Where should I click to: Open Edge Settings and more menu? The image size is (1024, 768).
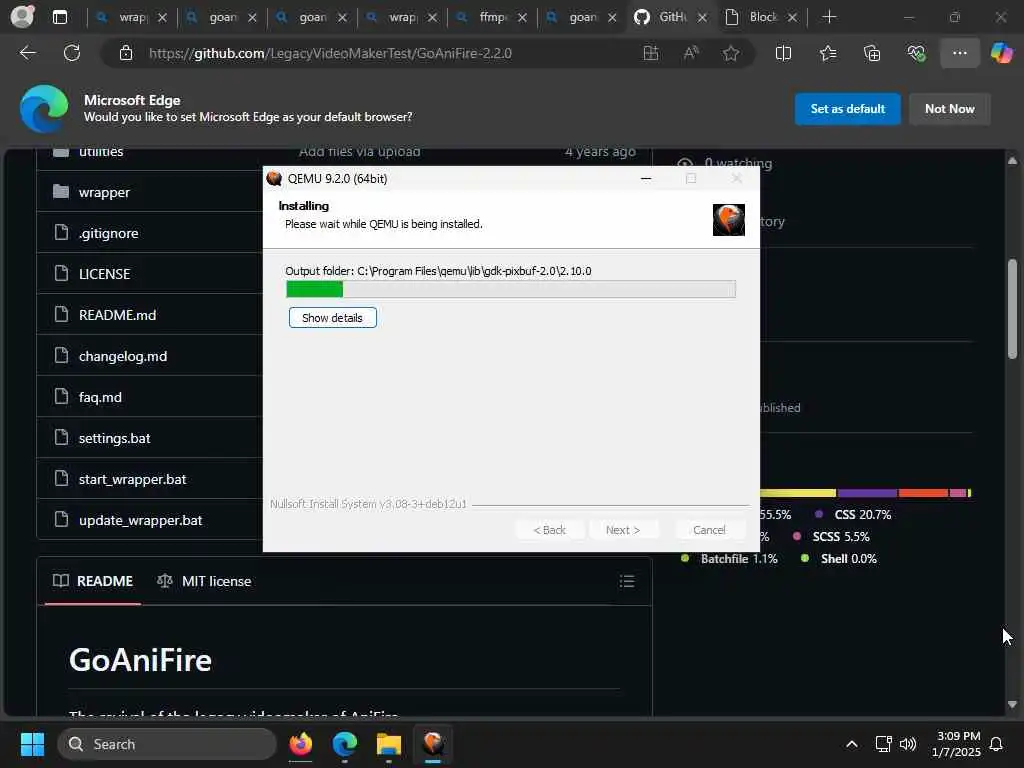click(x=959, y=53)
